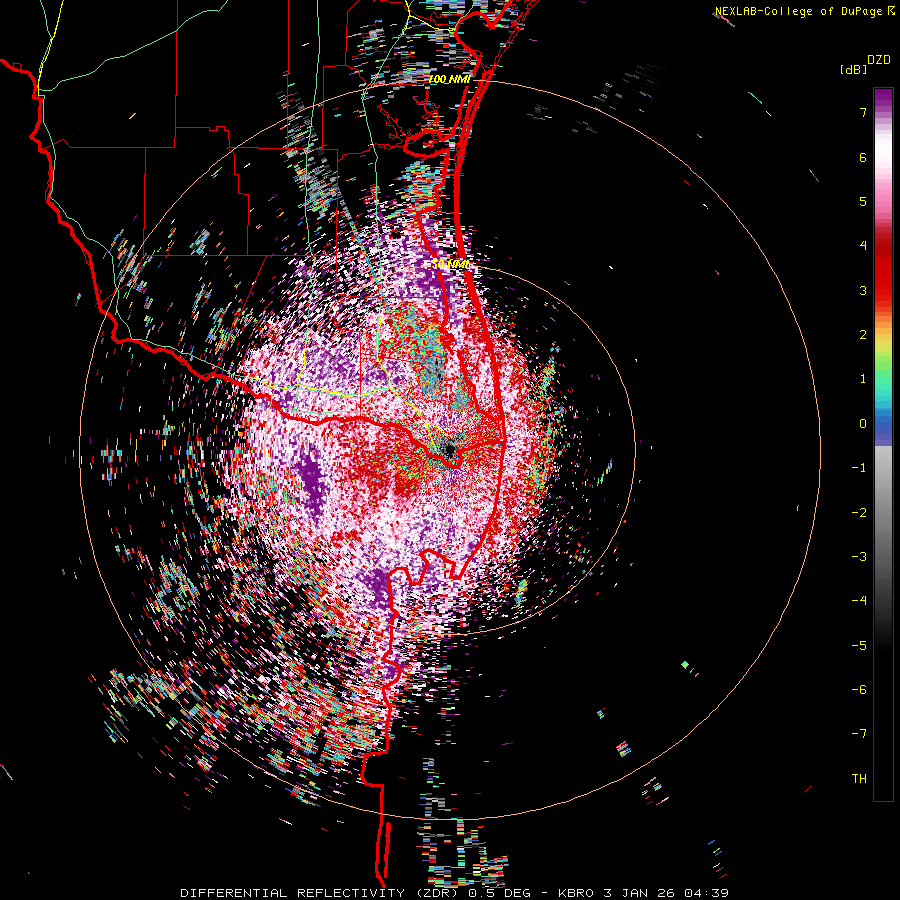This screenshot has width=900, height=900.
Task: Click the DIFFERENTIAL REFLECTIVITY (ZDR) caption text
Action: [x=321, y=893]
